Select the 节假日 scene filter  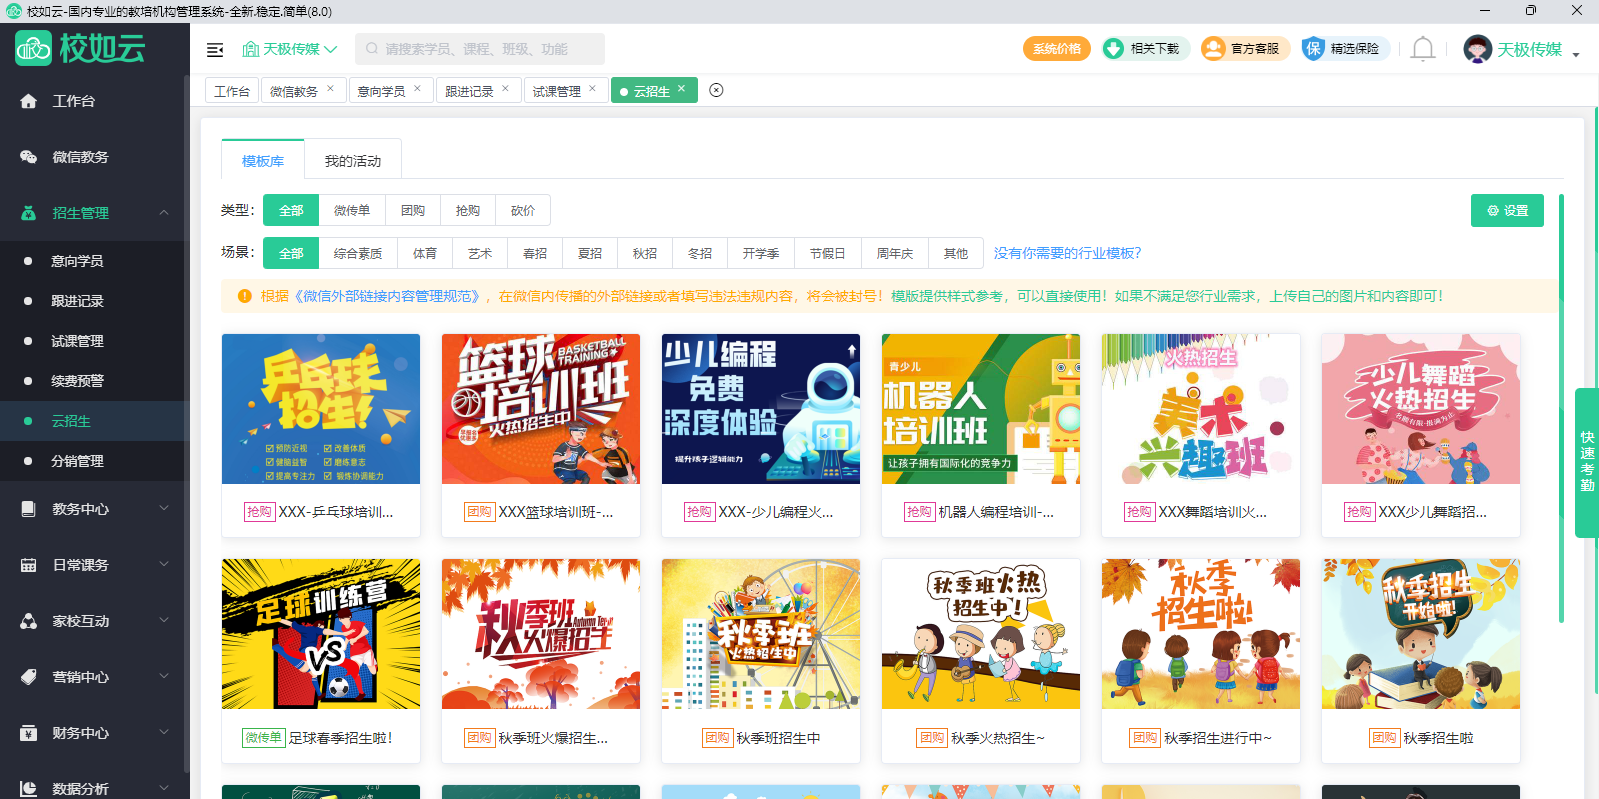(x=827, y=253)
